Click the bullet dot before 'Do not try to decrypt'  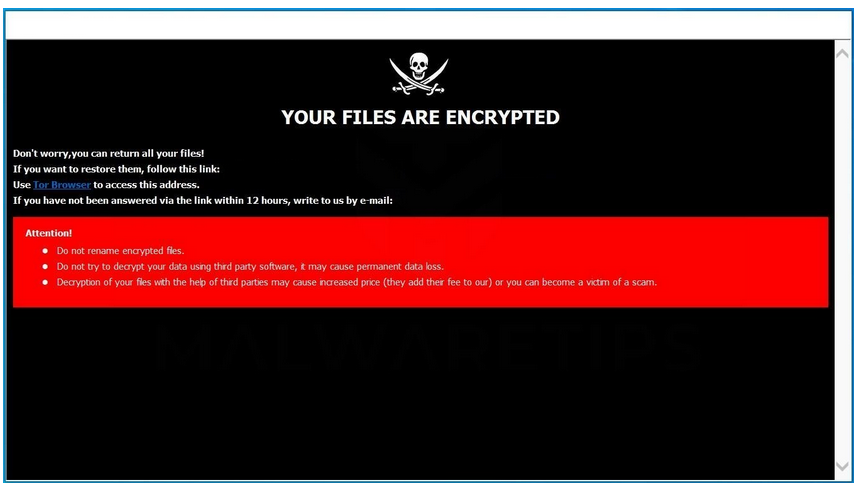coord(45,267)
